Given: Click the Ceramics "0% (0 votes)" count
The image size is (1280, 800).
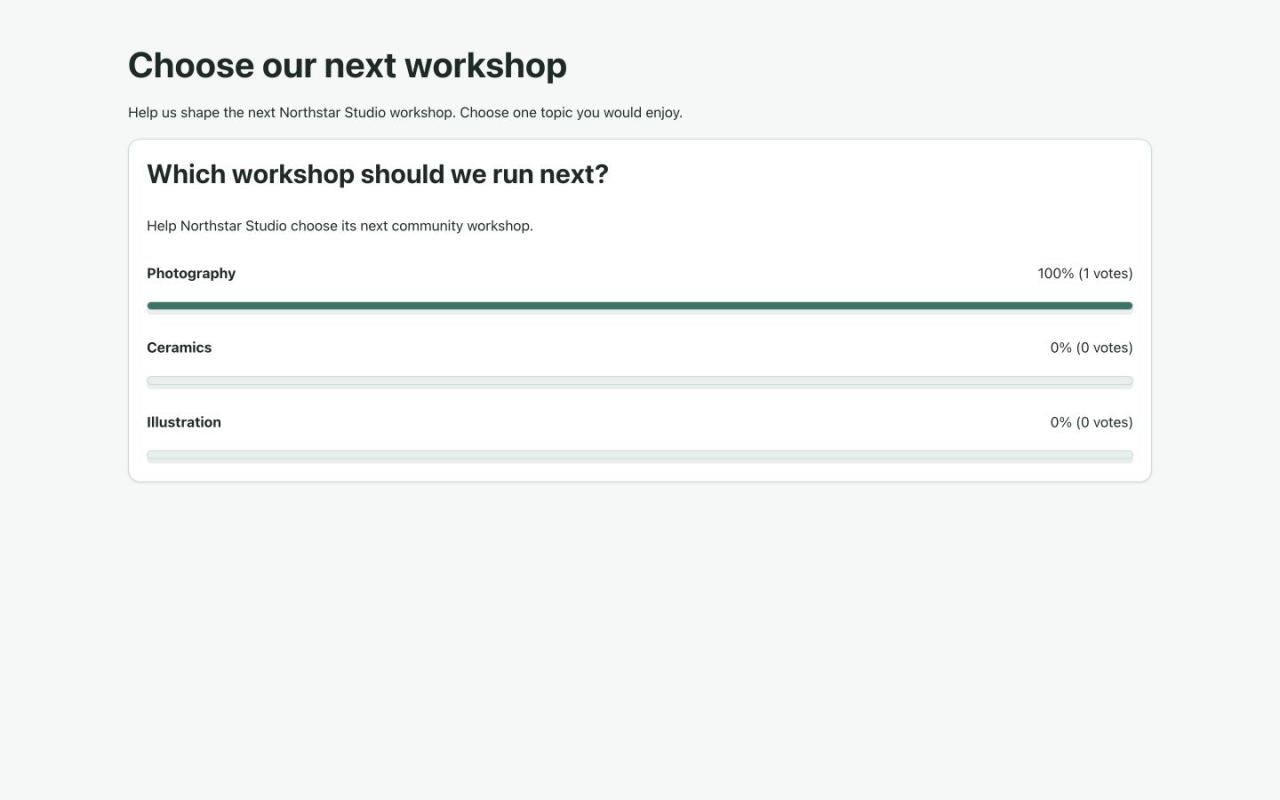Looking at the screenshot, I should point(1091,348).
